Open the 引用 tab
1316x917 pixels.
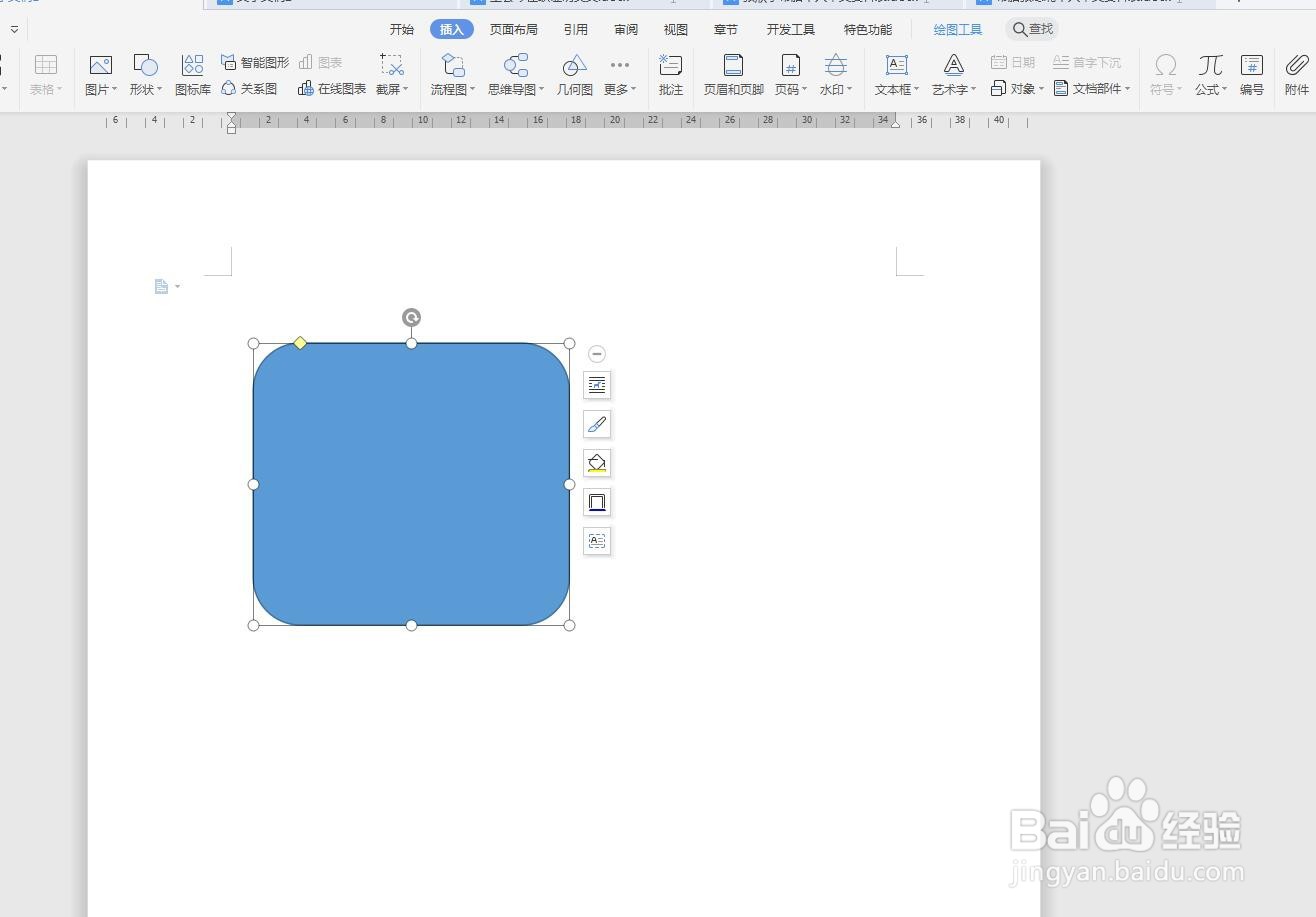pos(576,29)
